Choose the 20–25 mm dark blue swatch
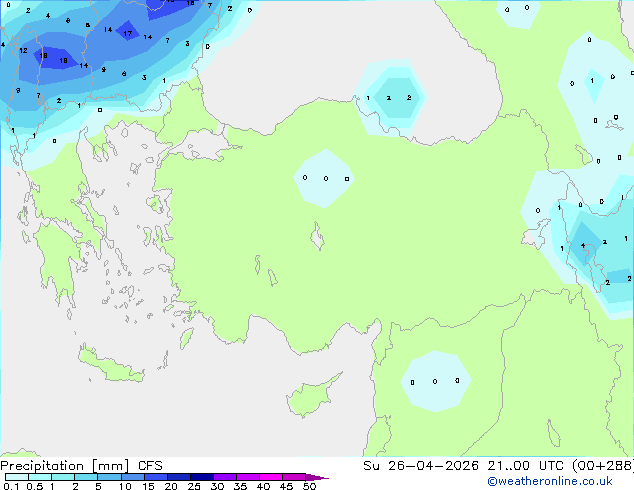The height and width of the screenshot is (490, 634). coord(179,477)
